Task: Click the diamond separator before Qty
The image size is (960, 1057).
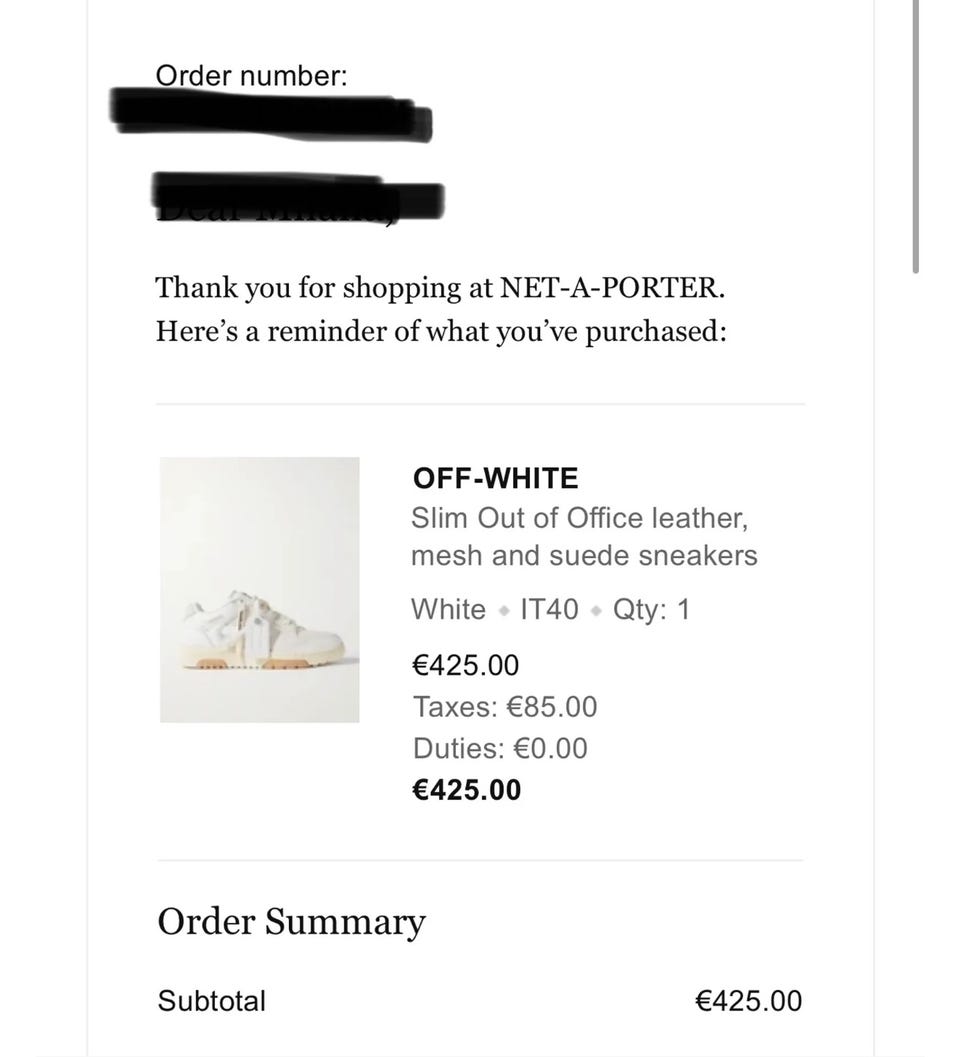Action: click(595, 611)
